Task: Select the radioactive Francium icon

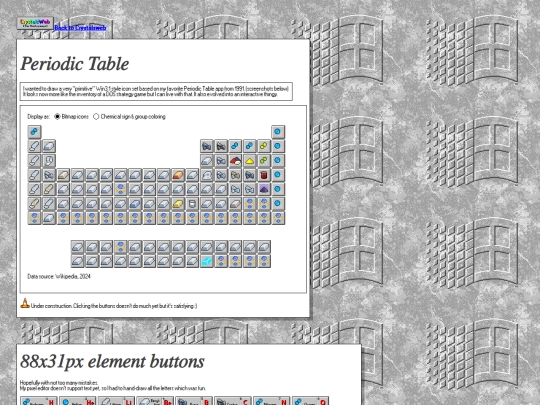Action: pyautogui.click(x=34, y=218)
